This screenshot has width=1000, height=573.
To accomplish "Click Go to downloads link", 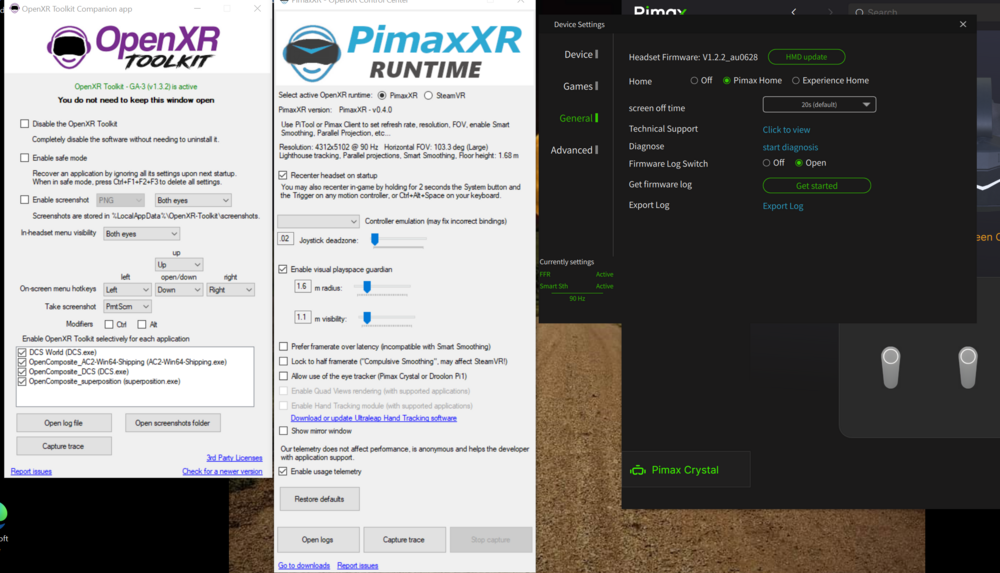I will coord(304,565).
